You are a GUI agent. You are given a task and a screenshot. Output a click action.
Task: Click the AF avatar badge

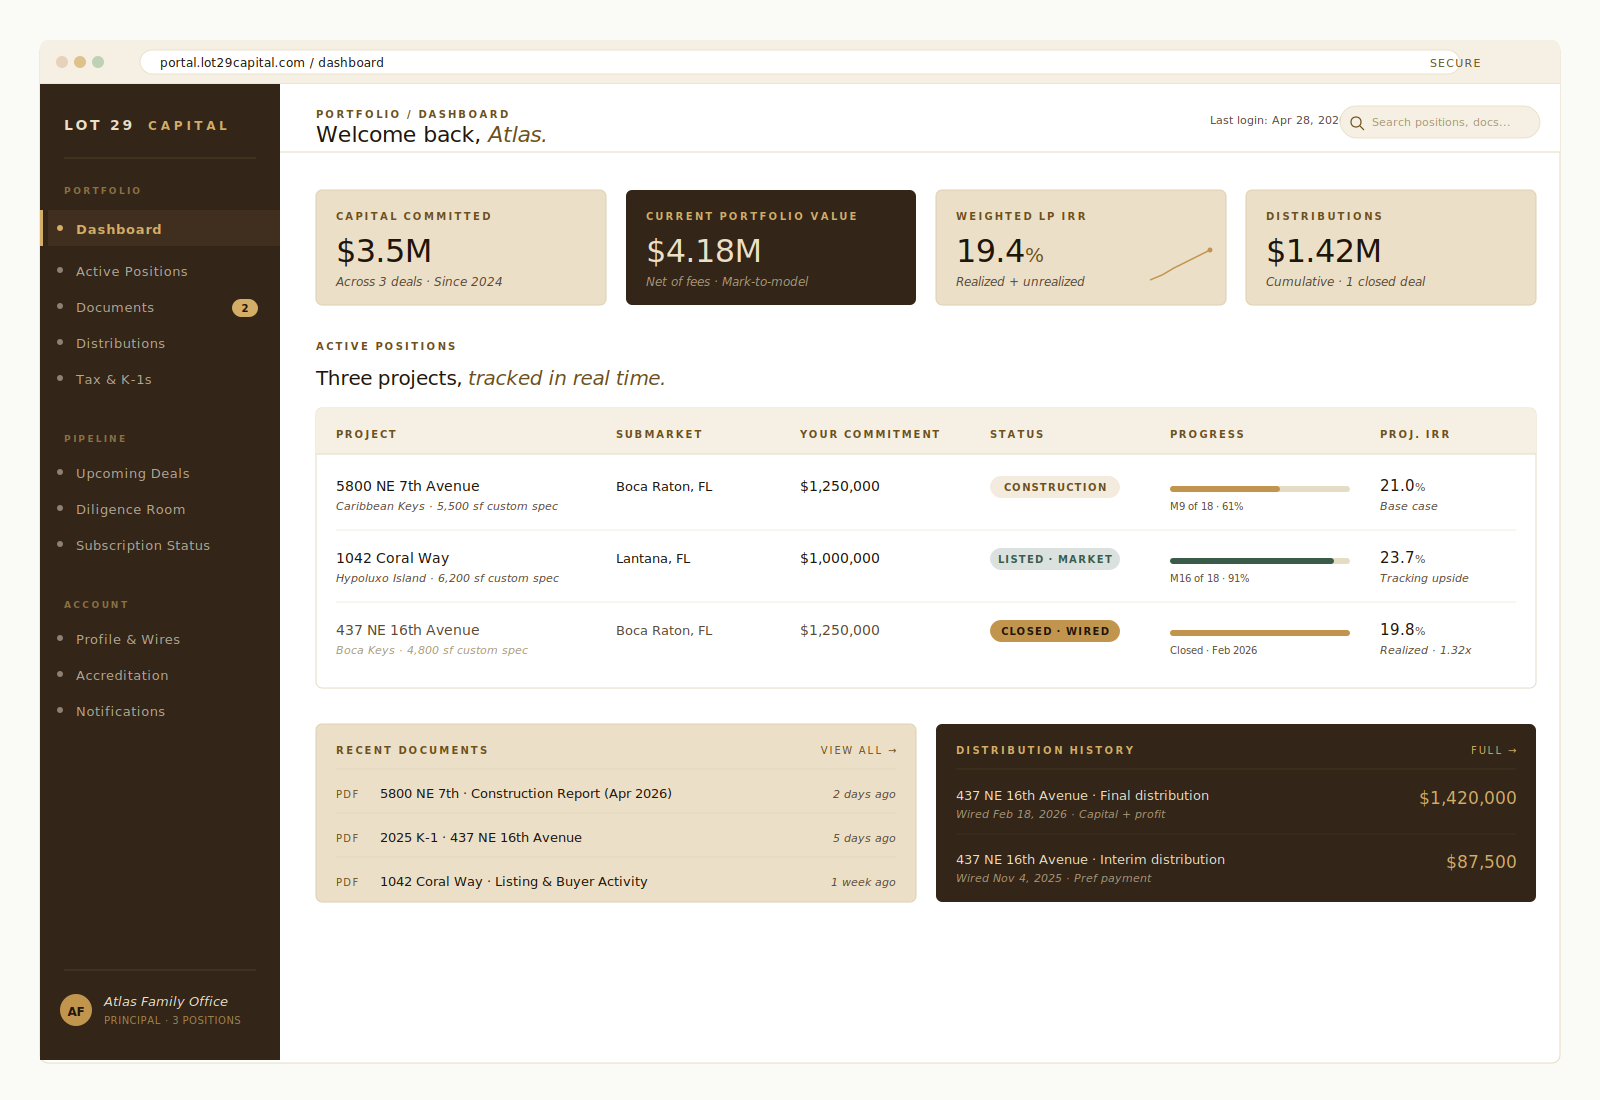coord(76,1011)
